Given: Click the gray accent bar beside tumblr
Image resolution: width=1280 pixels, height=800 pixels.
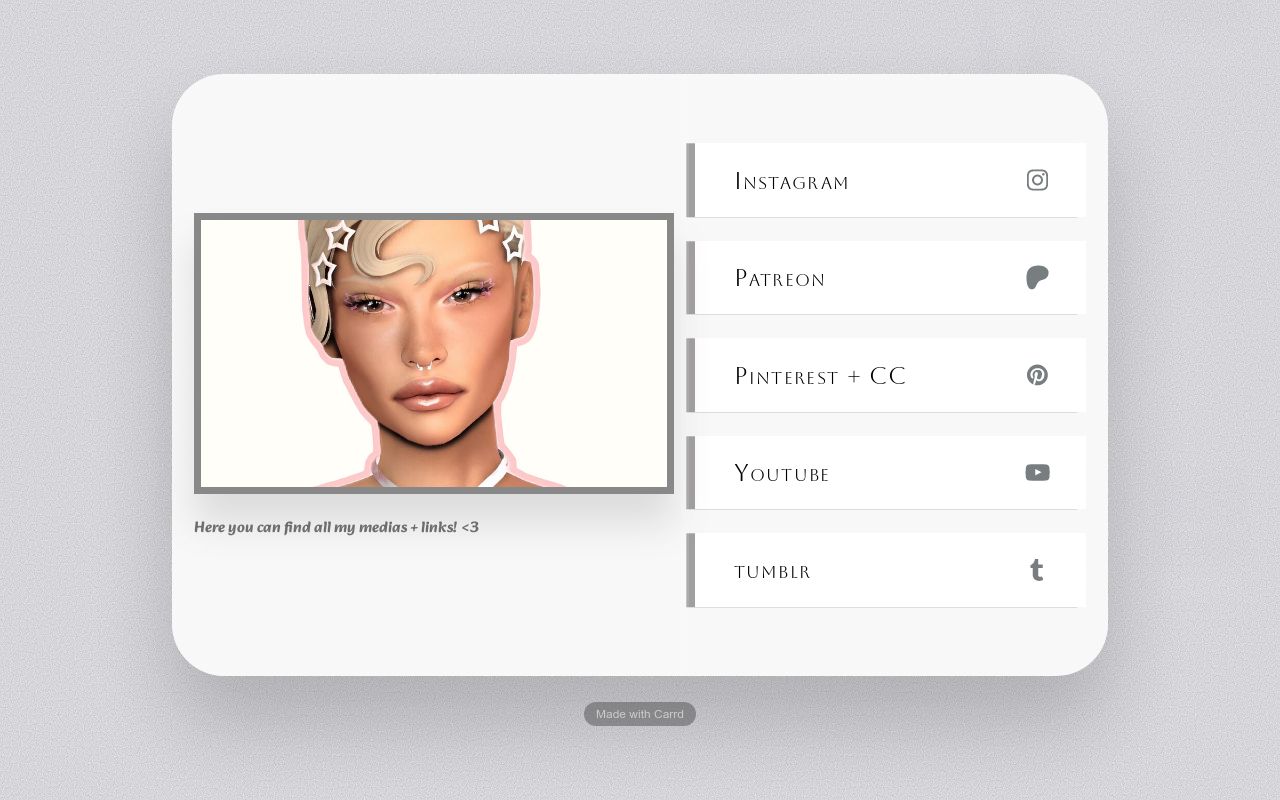Looking at the screenshot, I should [690, 570].
